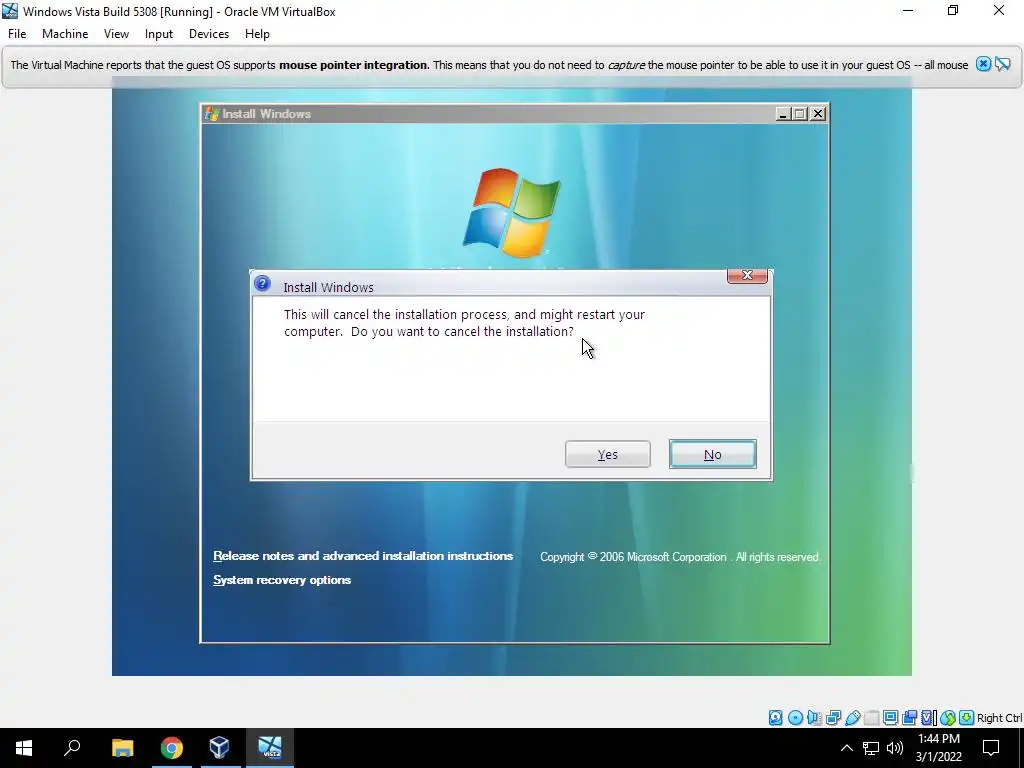Image resolution: width=1024 pixels, height=768 pixels.
Task: Click the keyboard capture green arrow icon
Action: coord(967,718)
